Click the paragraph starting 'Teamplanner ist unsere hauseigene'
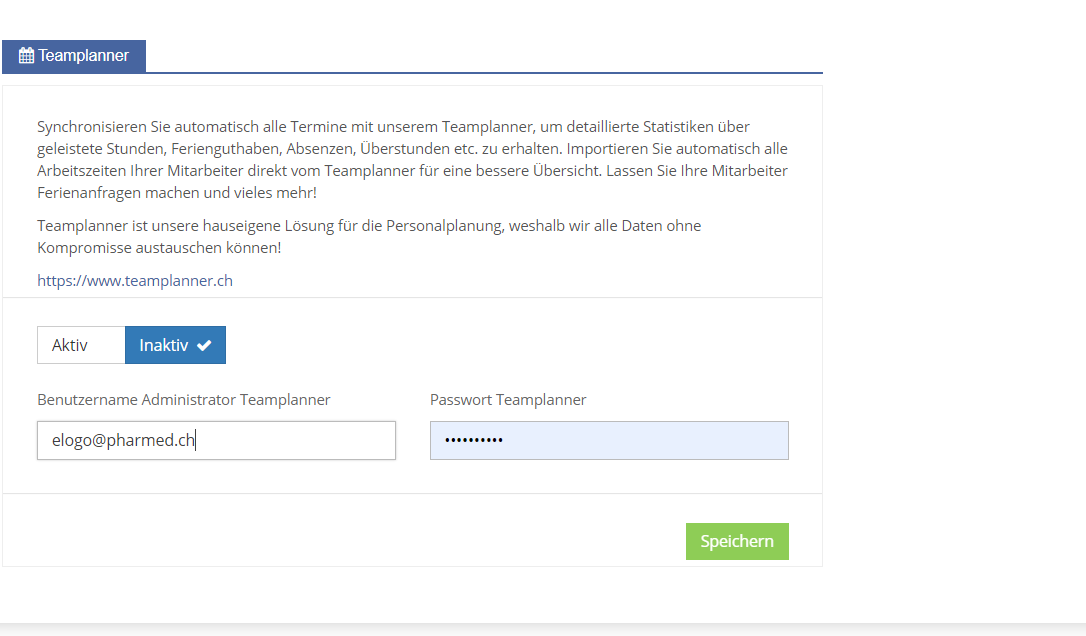This screenshot has width=1086, height=636. coord(369,237)
